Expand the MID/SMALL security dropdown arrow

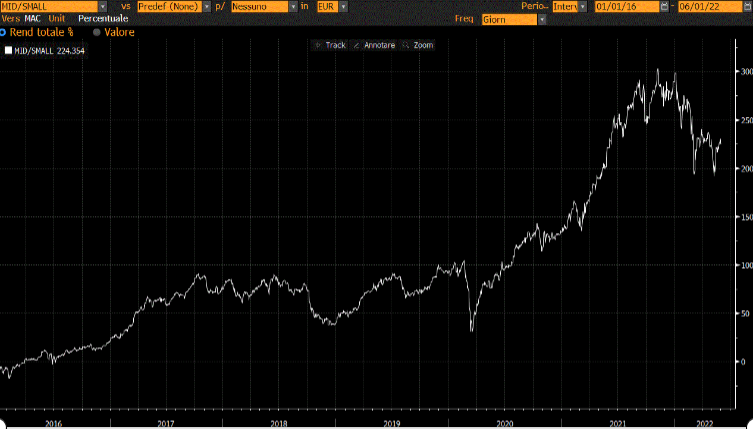[103, 6]
